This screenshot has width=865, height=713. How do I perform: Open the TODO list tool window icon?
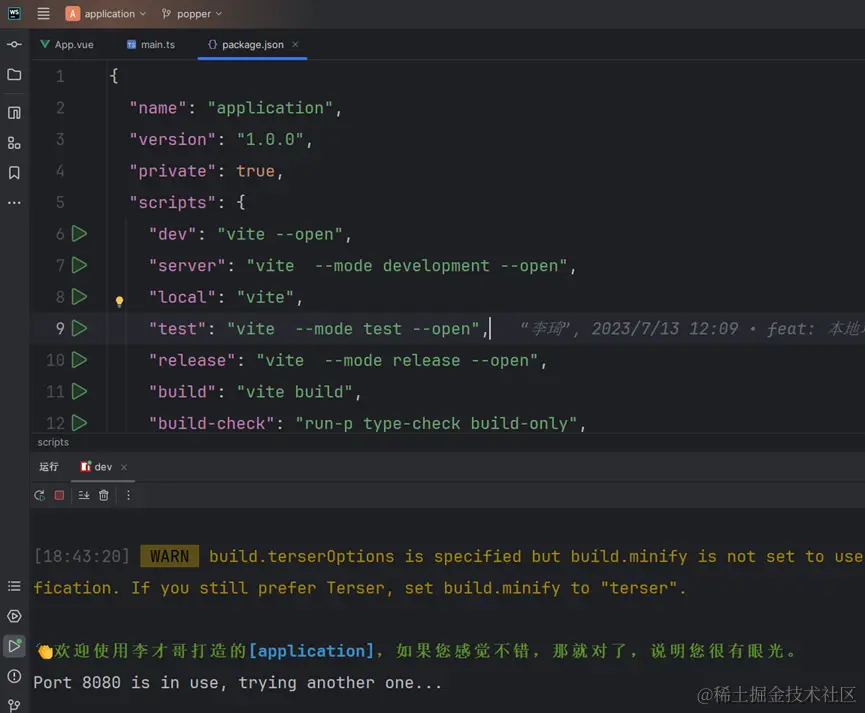pos(14,586)
